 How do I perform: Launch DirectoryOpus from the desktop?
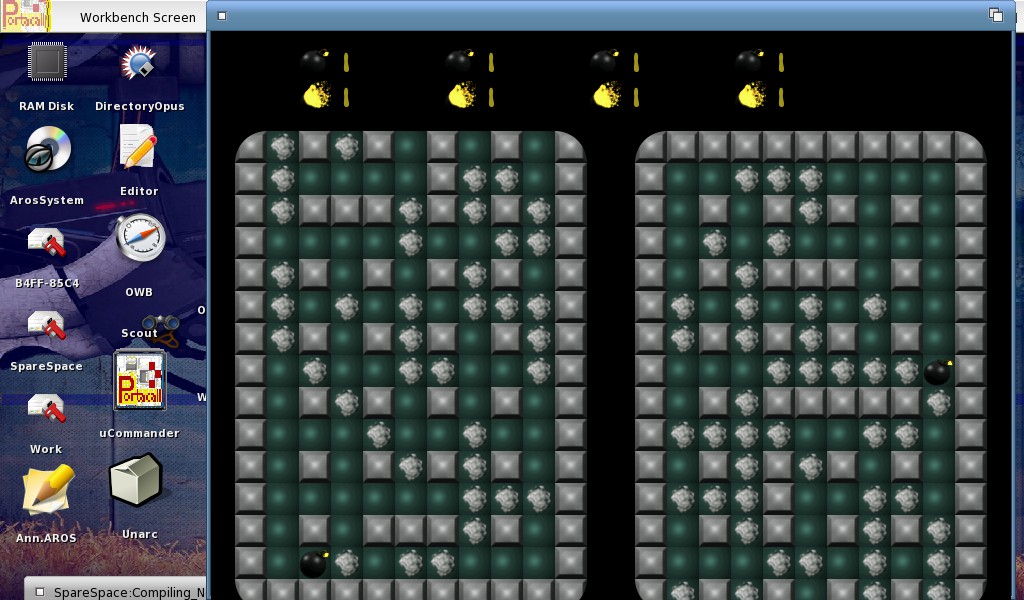138,63
